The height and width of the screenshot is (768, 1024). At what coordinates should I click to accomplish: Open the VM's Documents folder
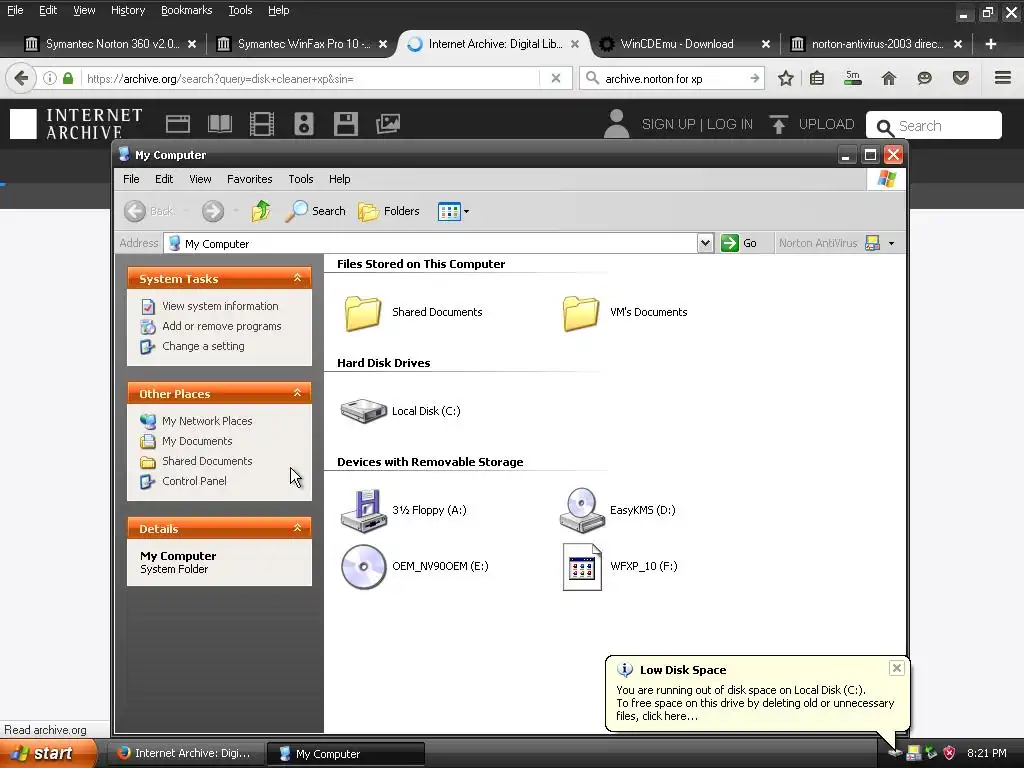[581, 312]
